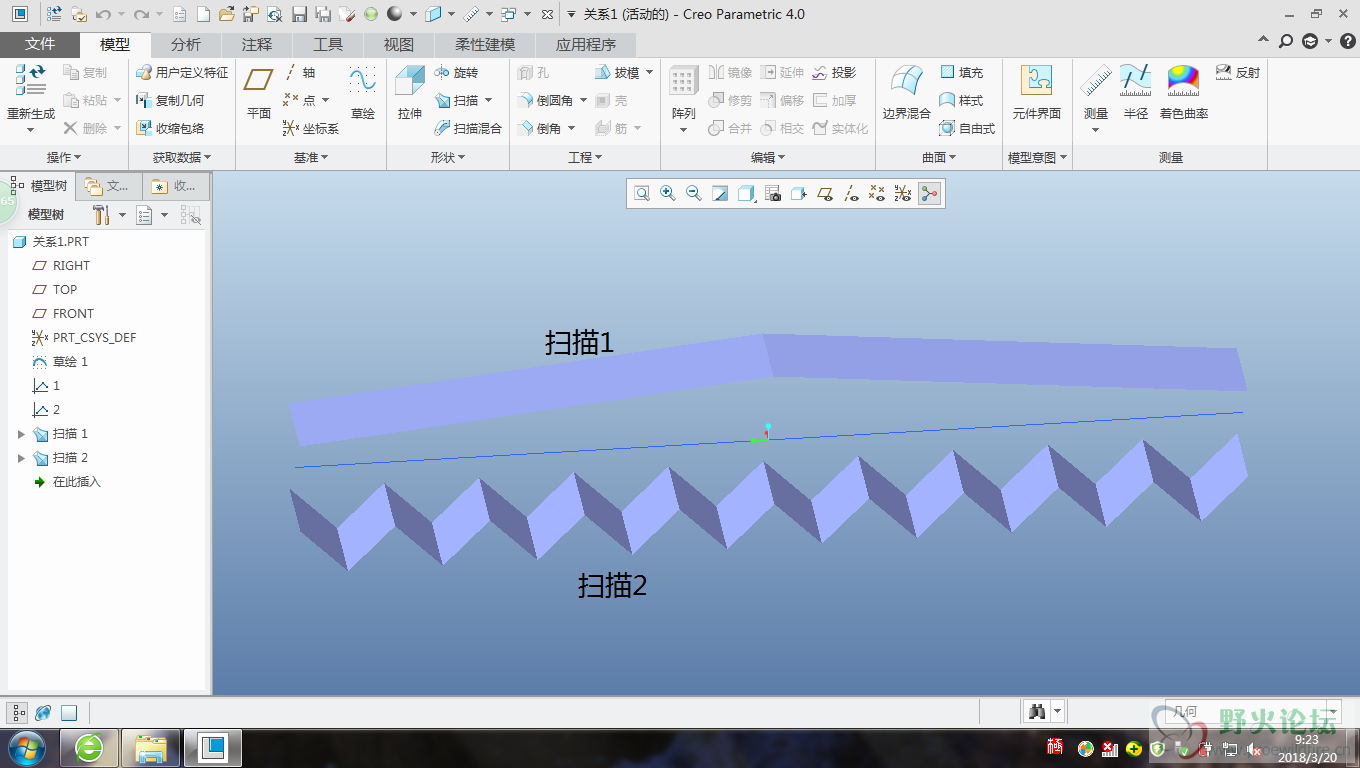Toggle datum axis display
Screen dimensions: 1360x768
[851, 194]
